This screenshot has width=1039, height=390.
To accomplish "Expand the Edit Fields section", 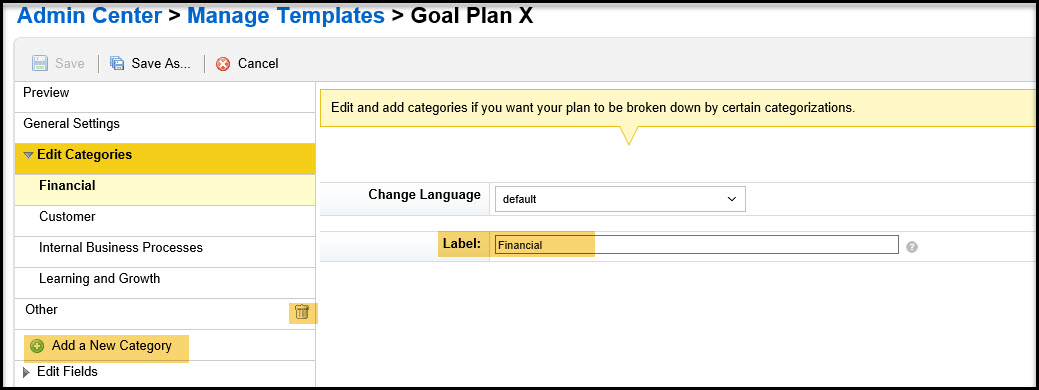I will (x=27, y=373).
